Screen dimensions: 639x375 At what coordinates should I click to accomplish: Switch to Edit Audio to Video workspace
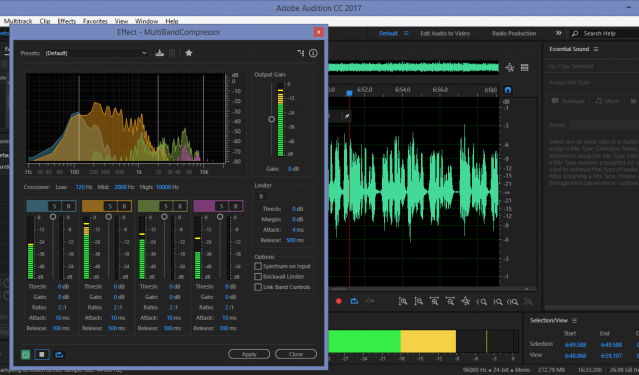(445, 33)
